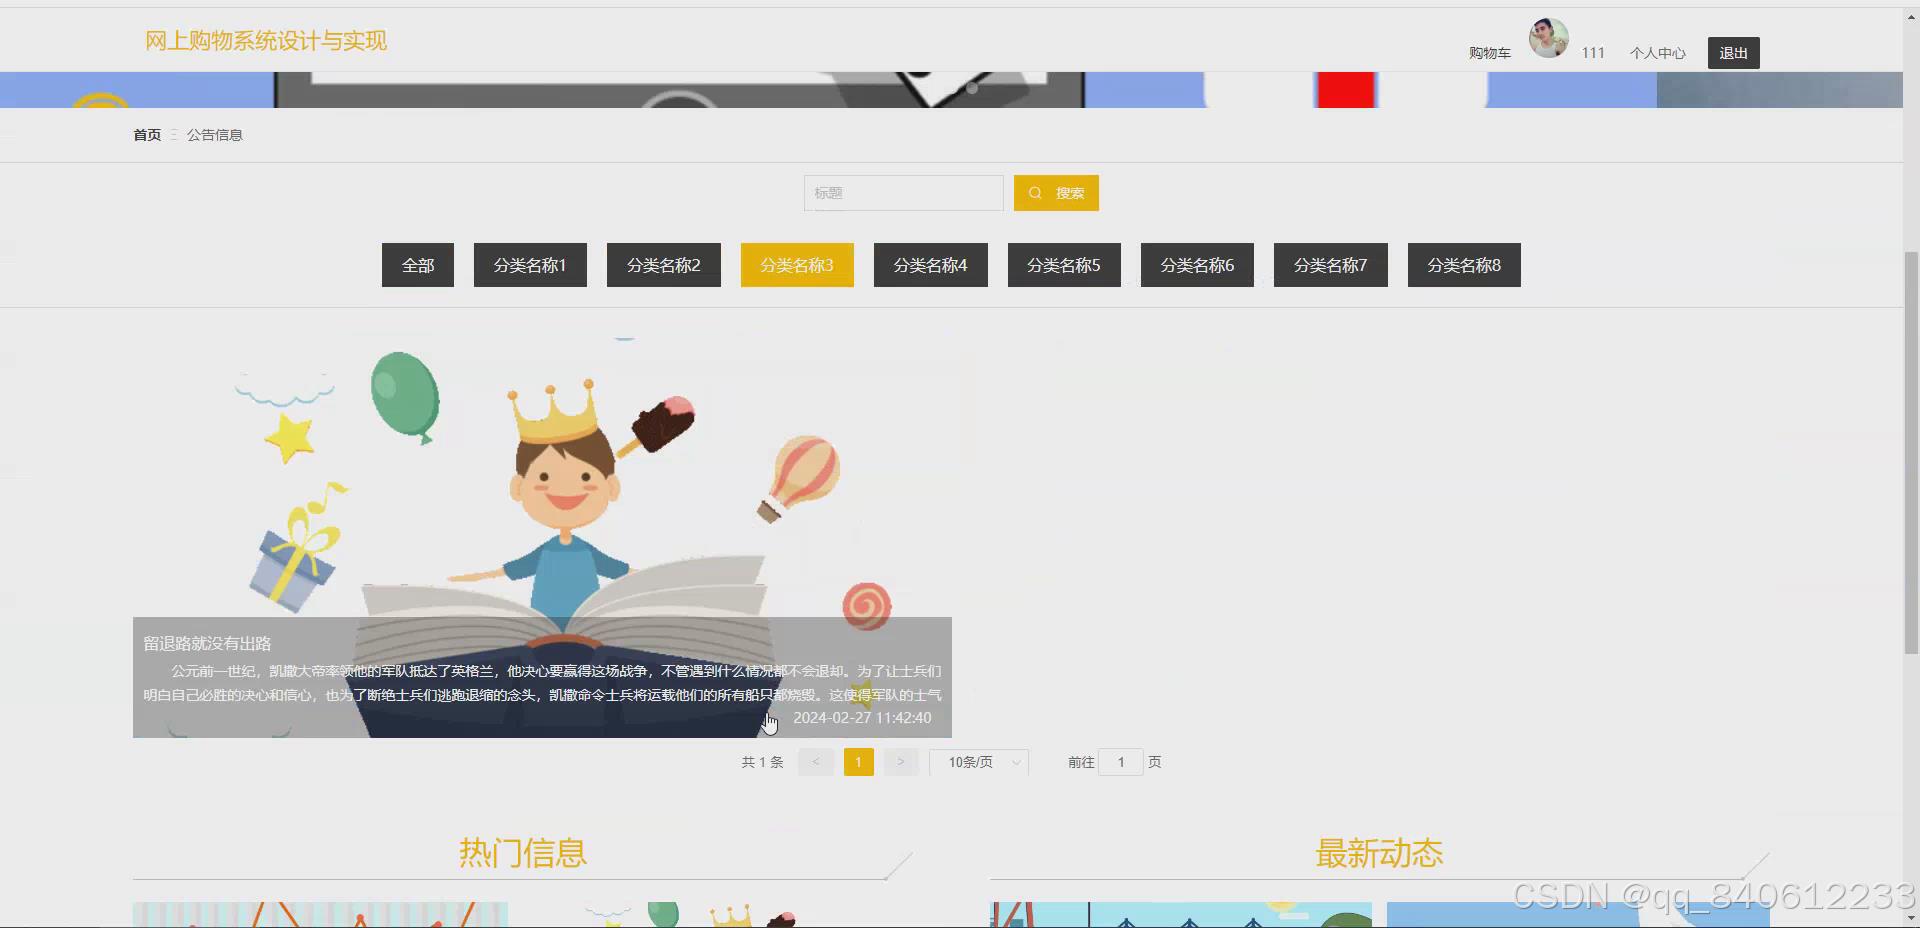This screenshot has width=1920, height=928.
Task: Open the 留退路就没有出路 announcement card
Action: pos(541,530)
